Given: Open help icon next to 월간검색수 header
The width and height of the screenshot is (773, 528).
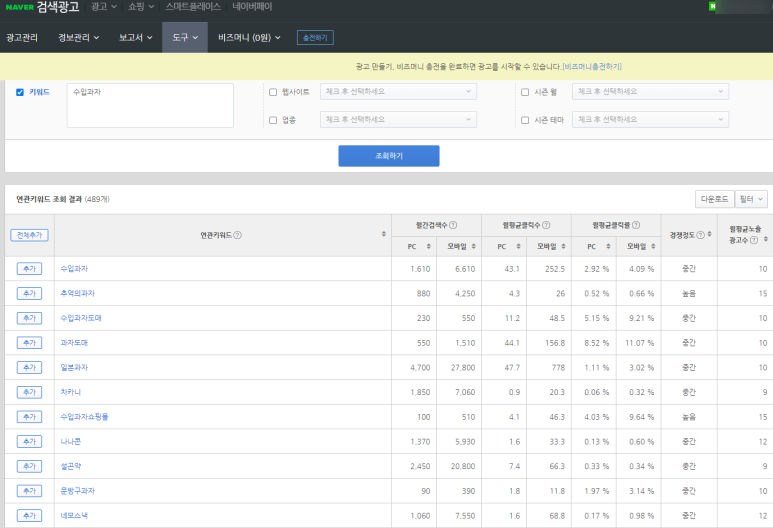Looking at the screenshot, I should pyautogui.click(x=453, y=225).
